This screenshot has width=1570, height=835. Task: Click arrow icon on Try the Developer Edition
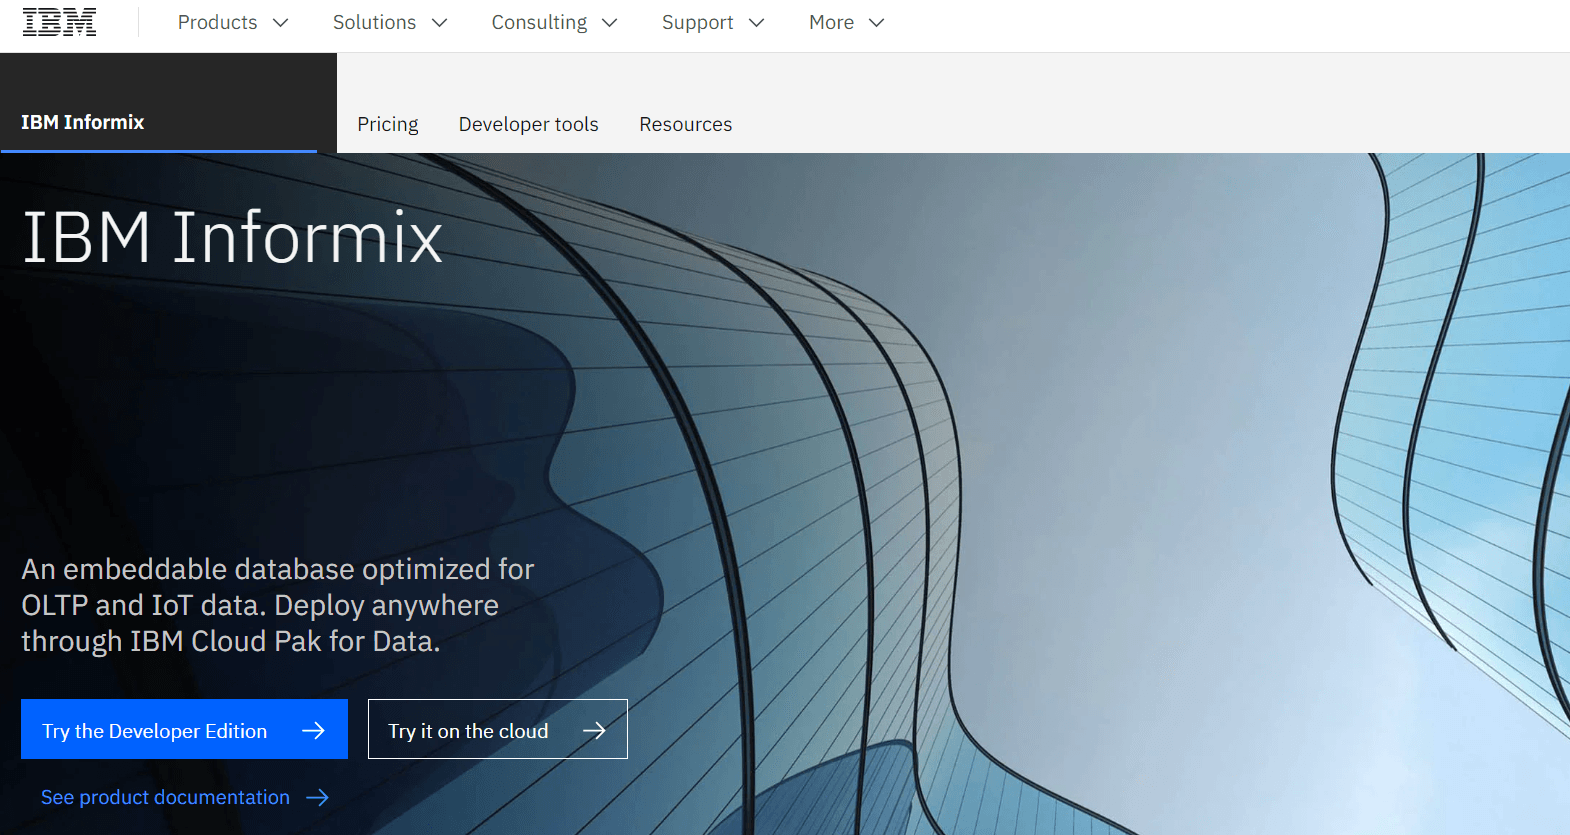pyautogui.click(x=313, y=731)
